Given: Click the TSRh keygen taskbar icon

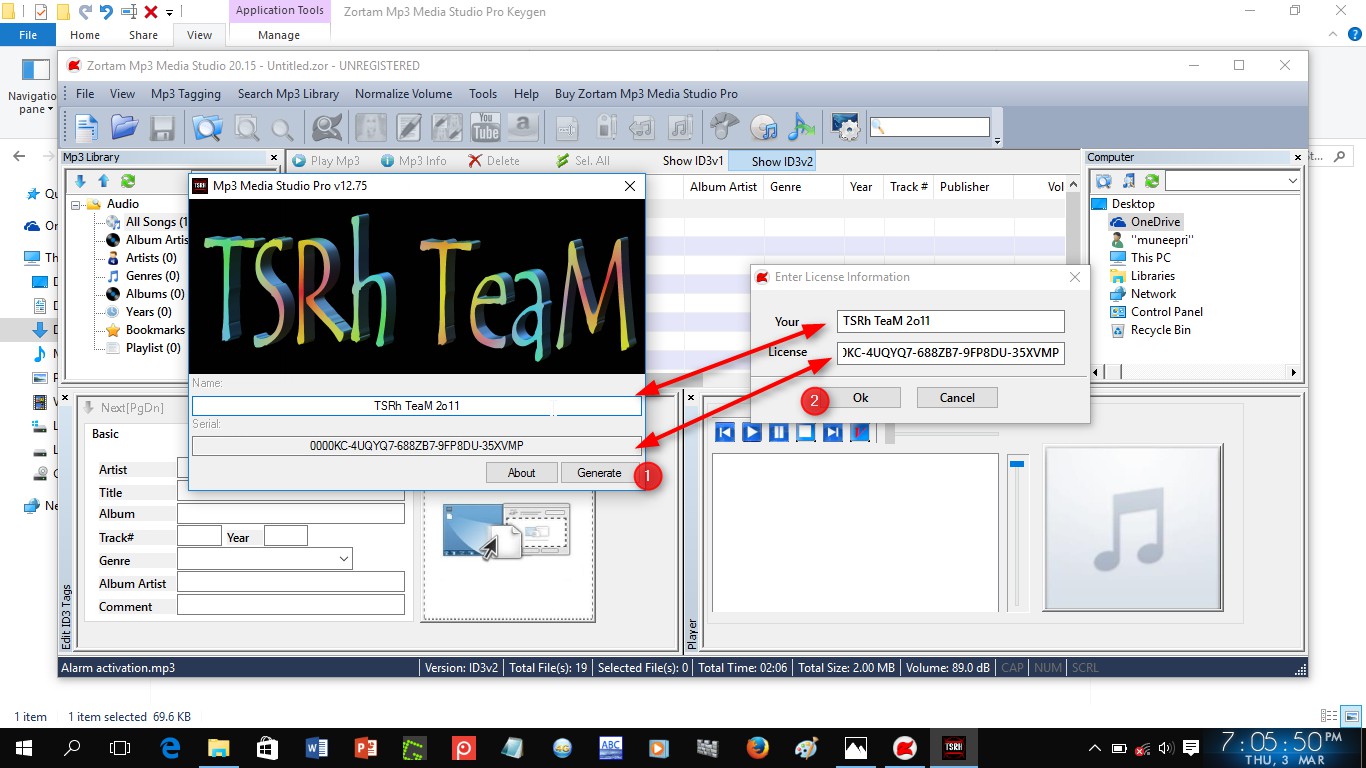Looking at the screenshot, I should click(953, 748).
